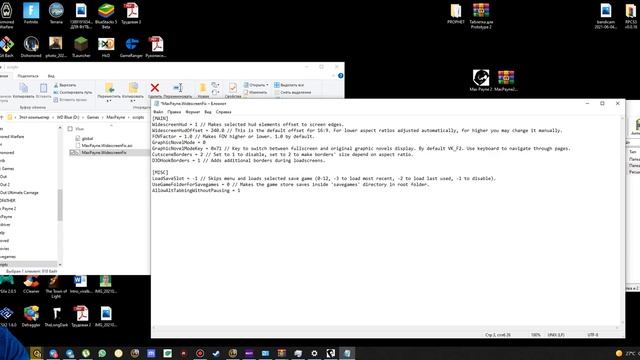
Task: Switch to the Поделиться tab in Explorer
Action: click(28, 76)
